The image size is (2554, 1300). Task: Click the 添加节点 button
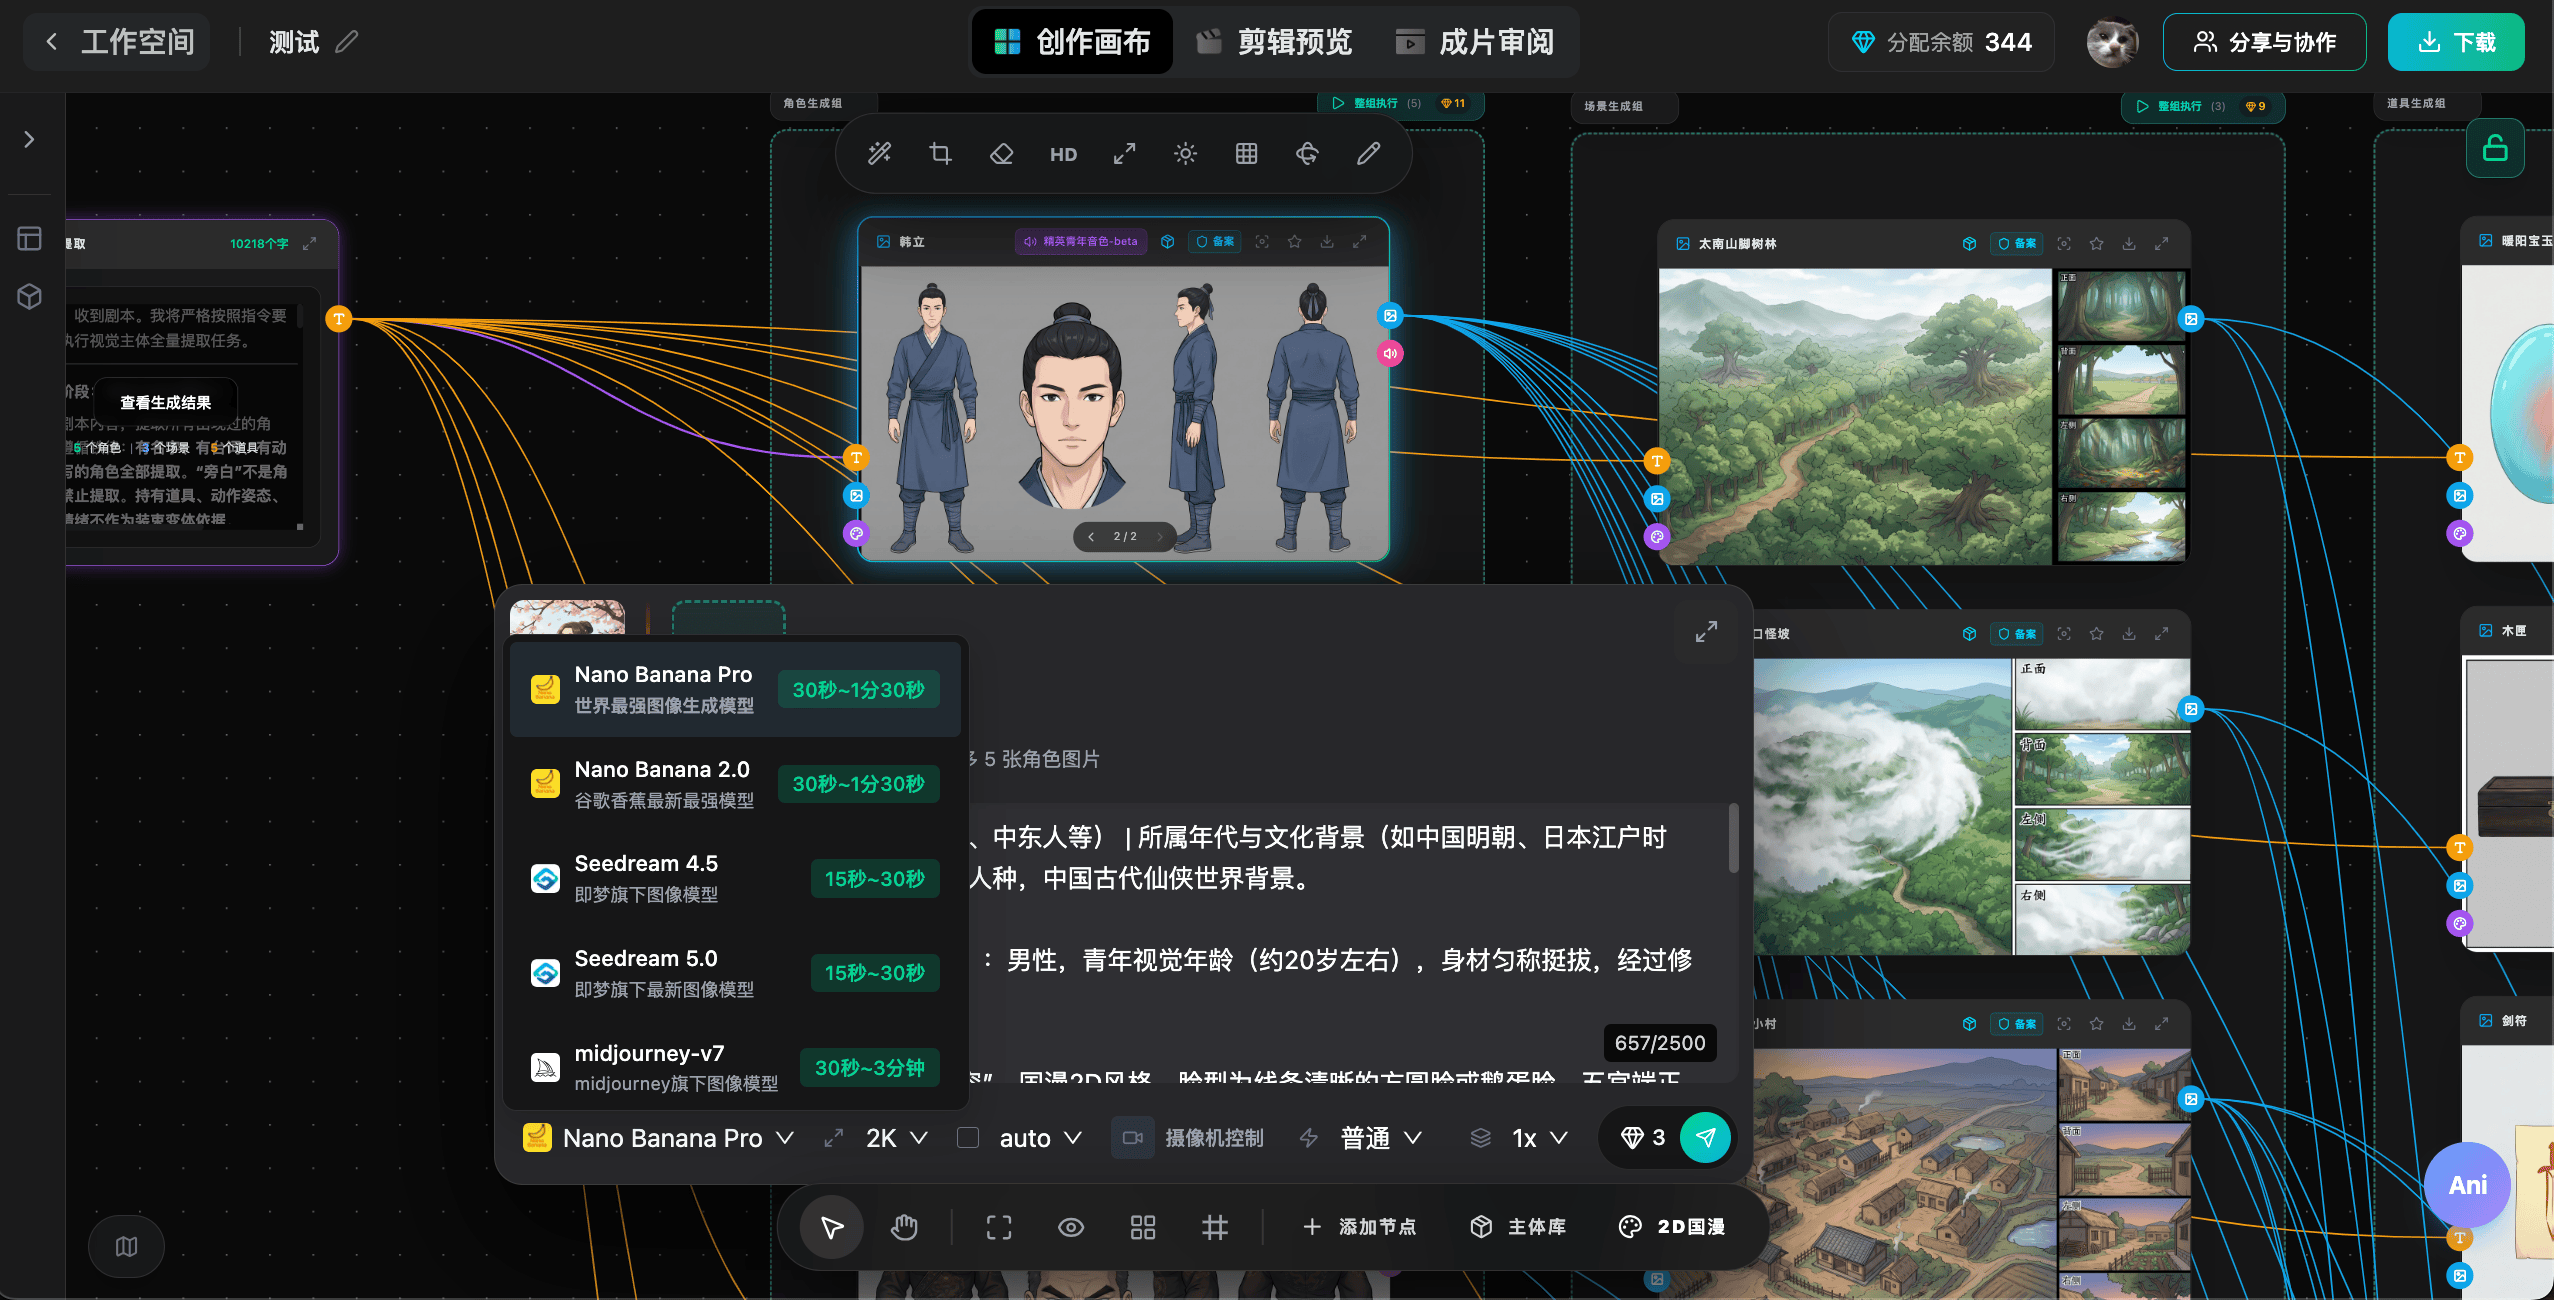(x=1359, y=1227)
